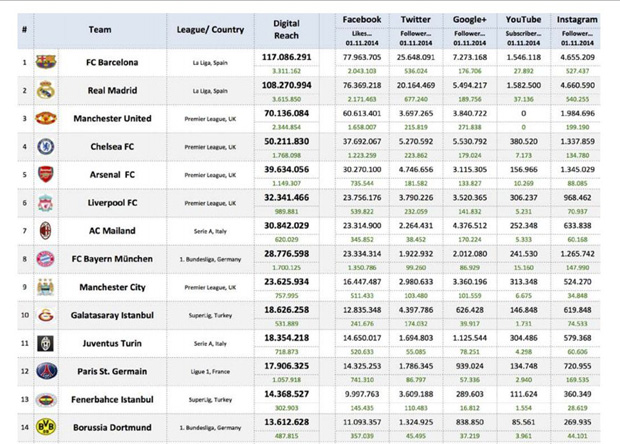Click the Liverpool FC club crest
The width and height of the screenshot is (620, 444).
pos(46,203)
